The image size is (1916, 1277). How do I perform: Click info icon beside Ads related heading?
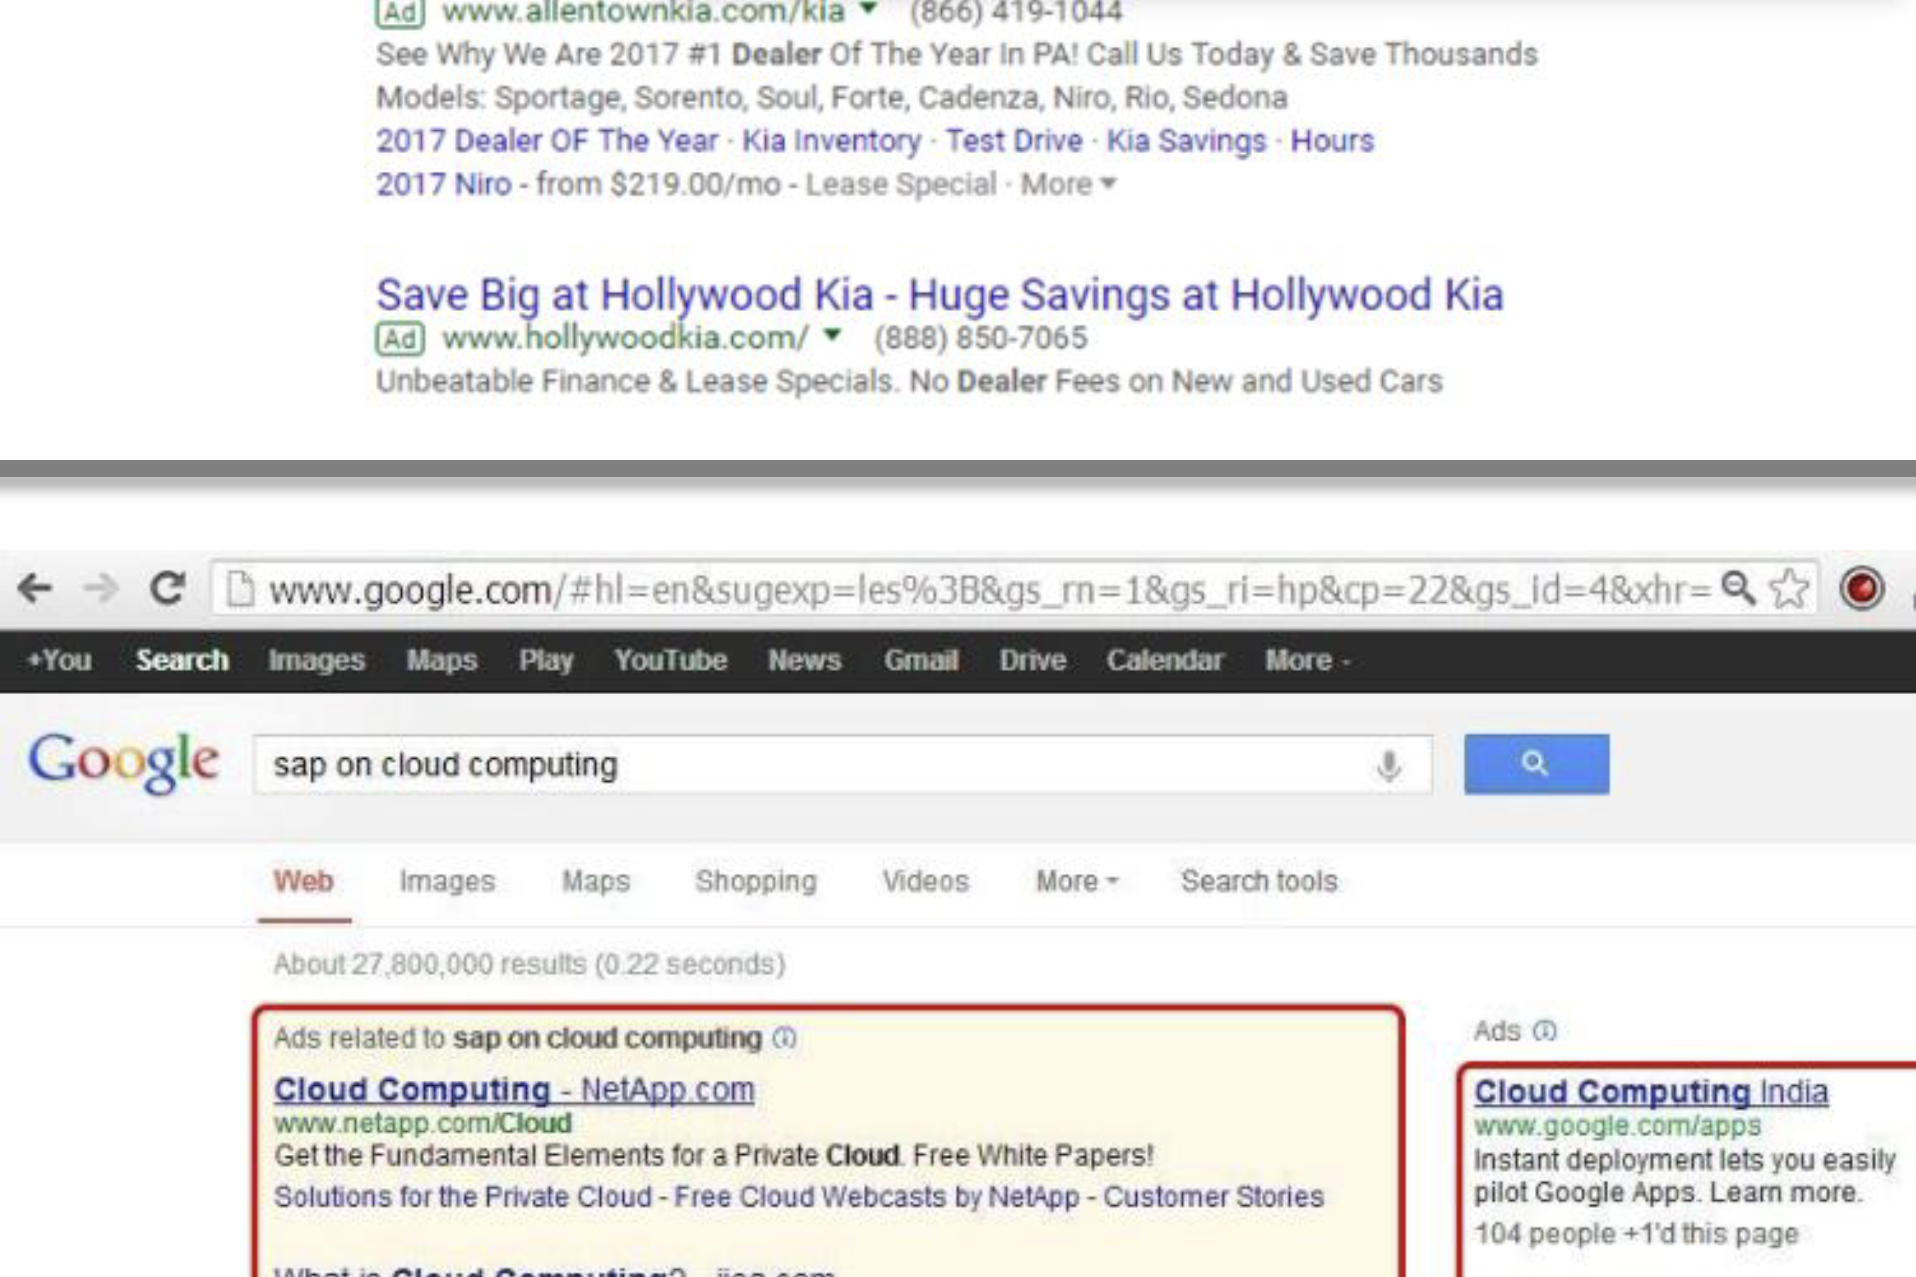tap(785, 1038)
